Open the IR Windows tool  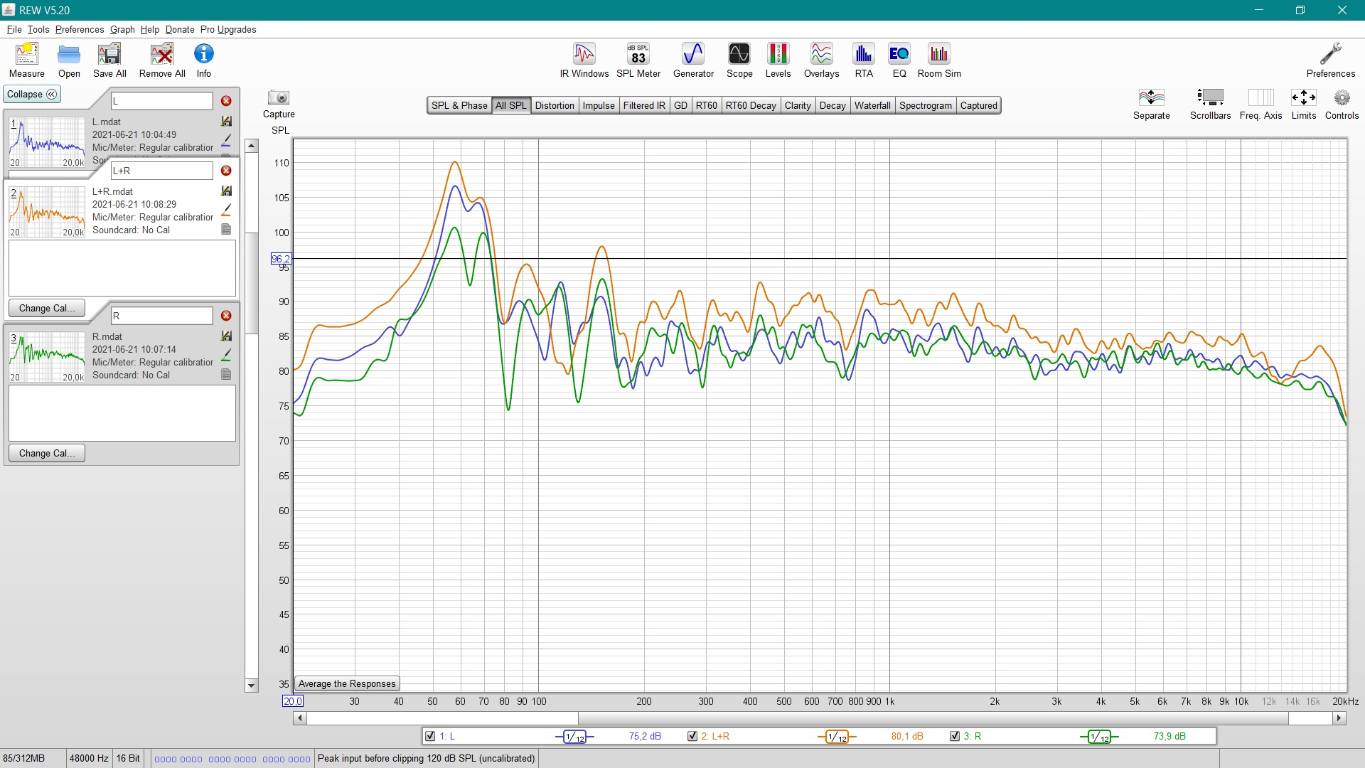584,60
